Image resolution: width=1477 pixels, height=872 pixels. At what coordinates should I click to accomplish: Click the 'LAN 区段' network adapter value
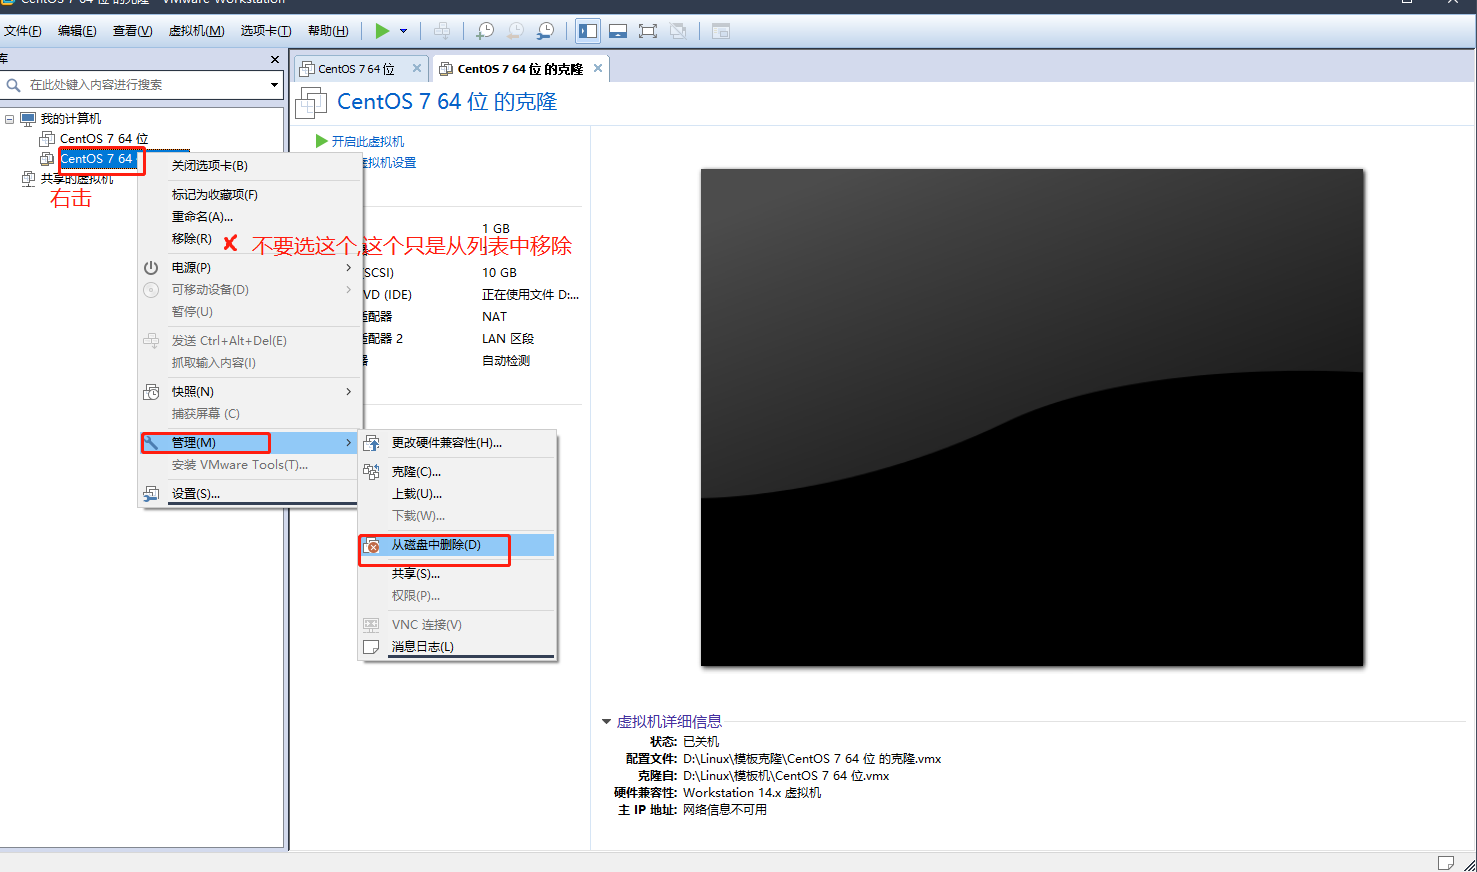pyautogui.click(x=508, y=339)
